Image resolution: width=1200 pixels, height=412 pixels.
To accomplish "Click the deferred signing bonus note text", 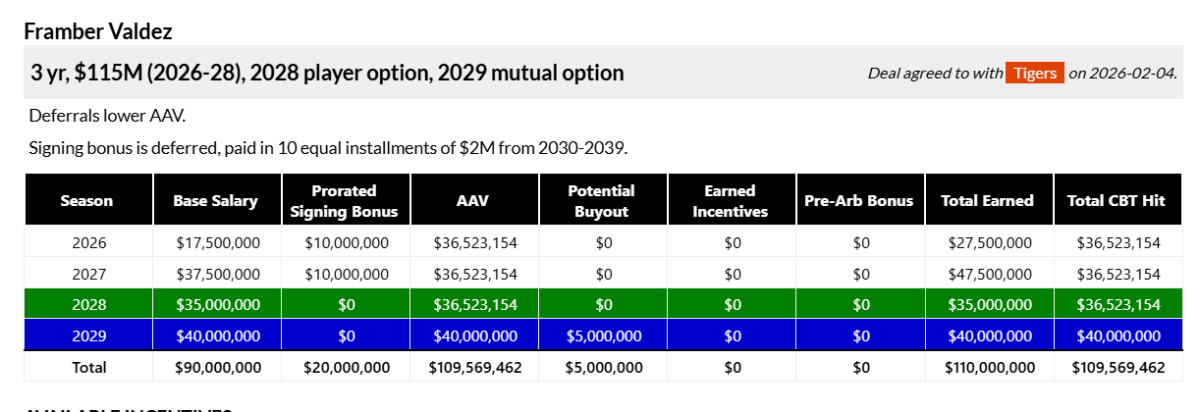I will [328, 148].
